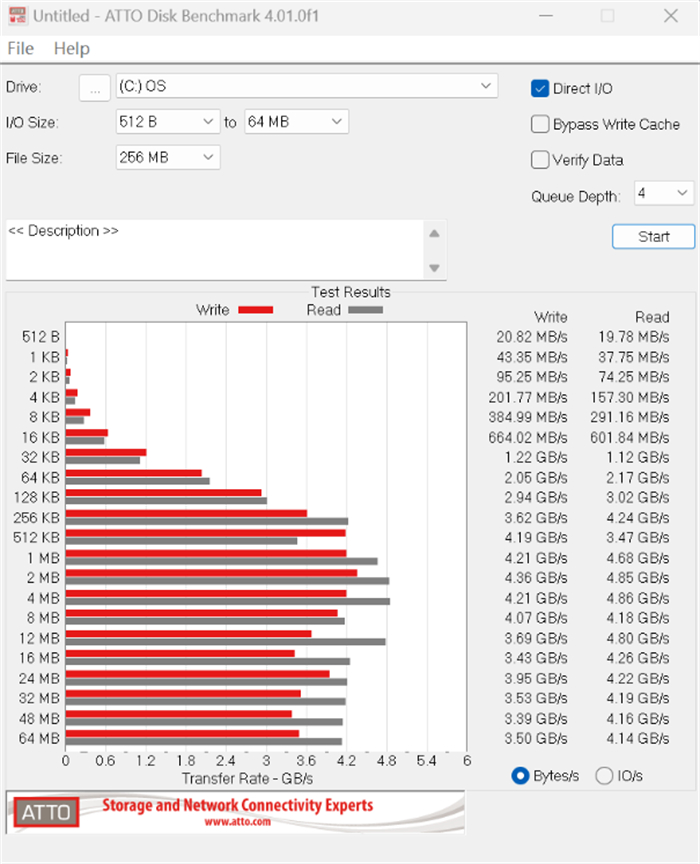Click the Storage and Network Connectivity Experts banner text
The image size is (700, 864).
pyautogui.click(x=238, y=805)
